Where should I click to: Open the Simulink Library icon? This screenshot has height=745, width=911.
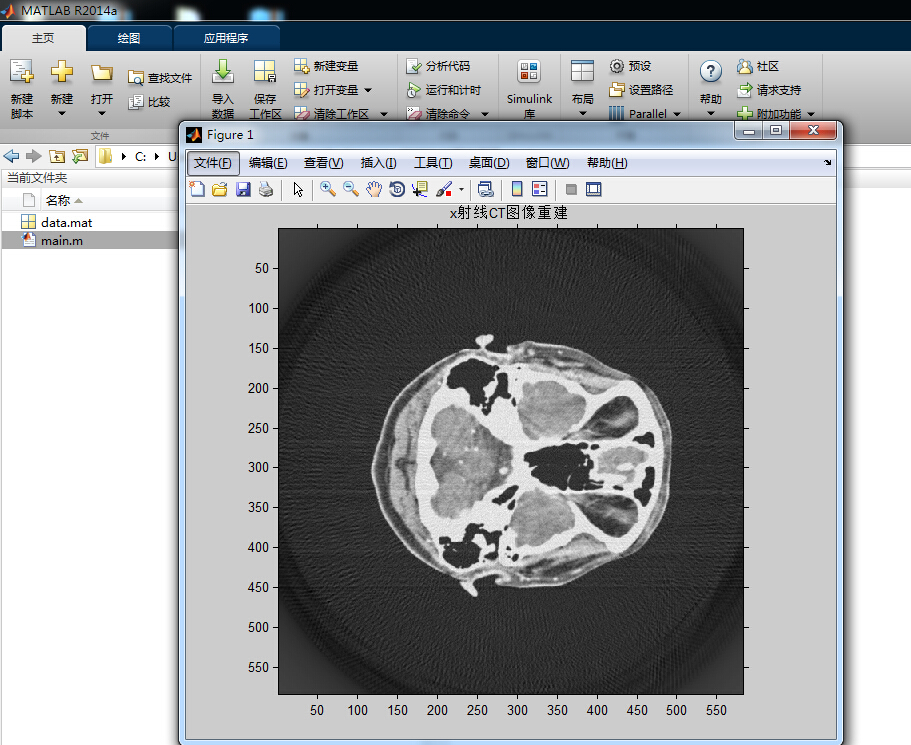tap(529, 72)
